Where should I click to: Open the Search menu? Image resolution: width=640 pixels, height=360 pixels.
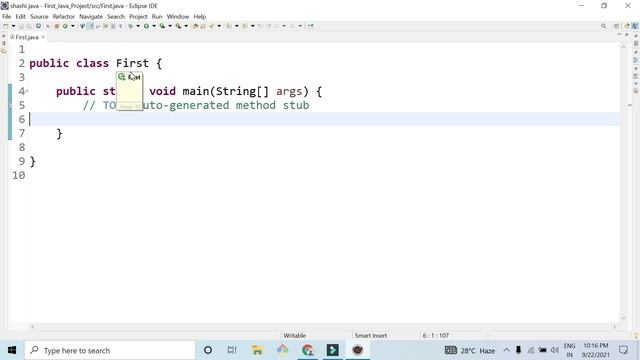pyautogui.click(x=116, y=16)
